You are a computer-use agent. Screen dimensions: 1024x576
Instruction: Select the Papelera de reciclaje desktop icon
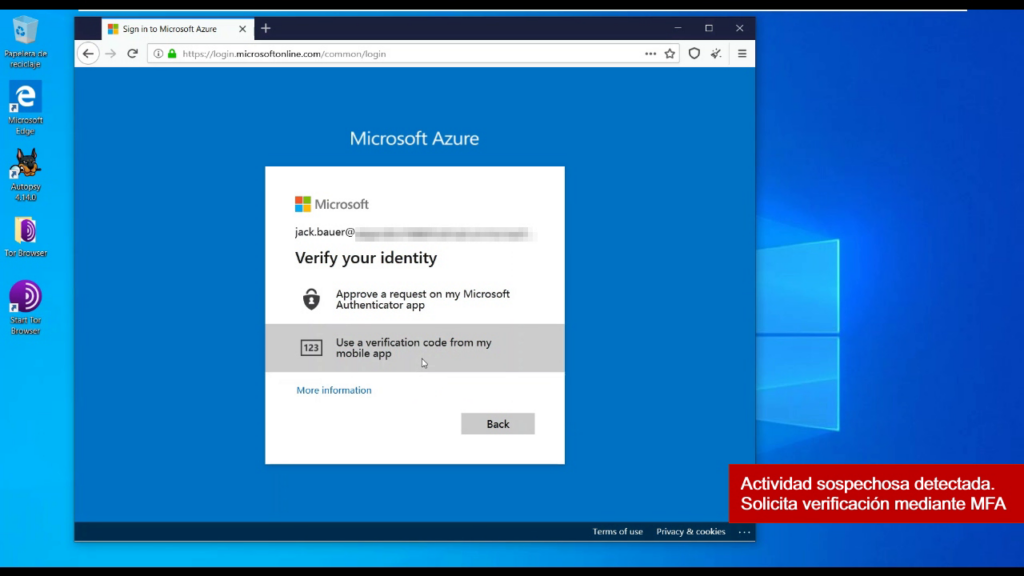(x=25, y=42)
